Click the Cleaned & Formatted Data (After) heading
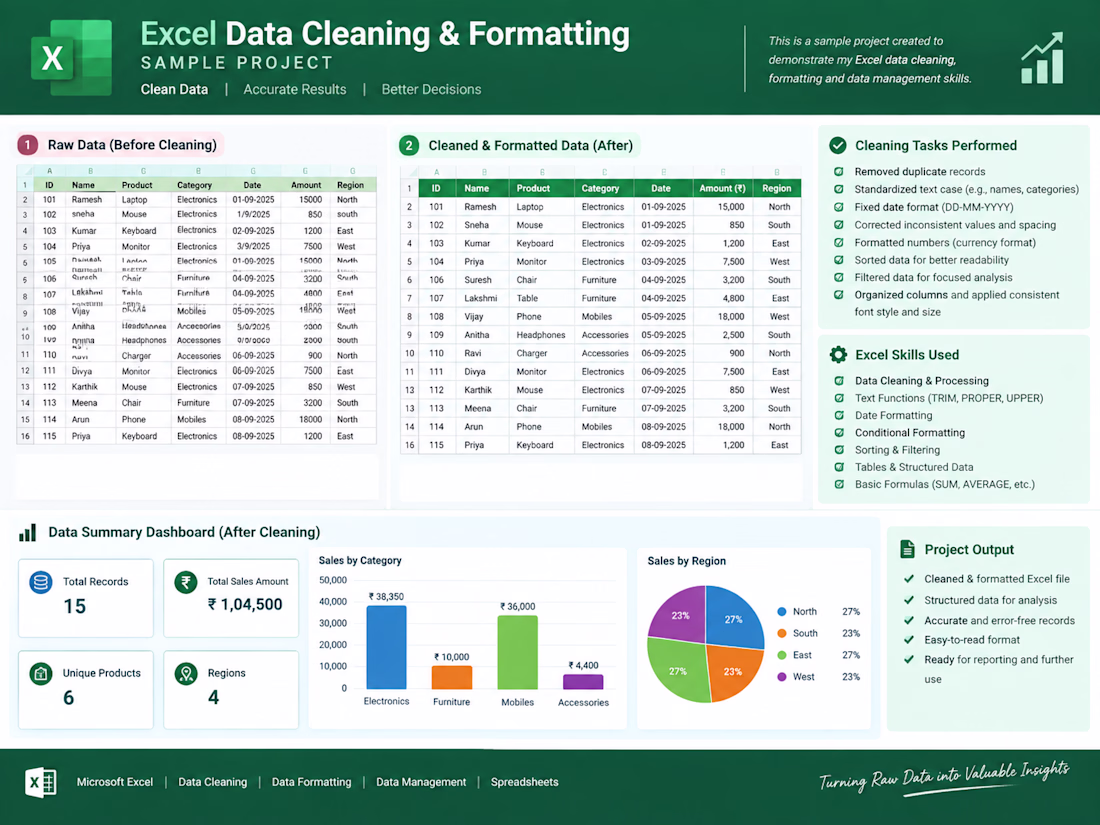Viewport: 1100px width, 825px height. coord(530,145)
